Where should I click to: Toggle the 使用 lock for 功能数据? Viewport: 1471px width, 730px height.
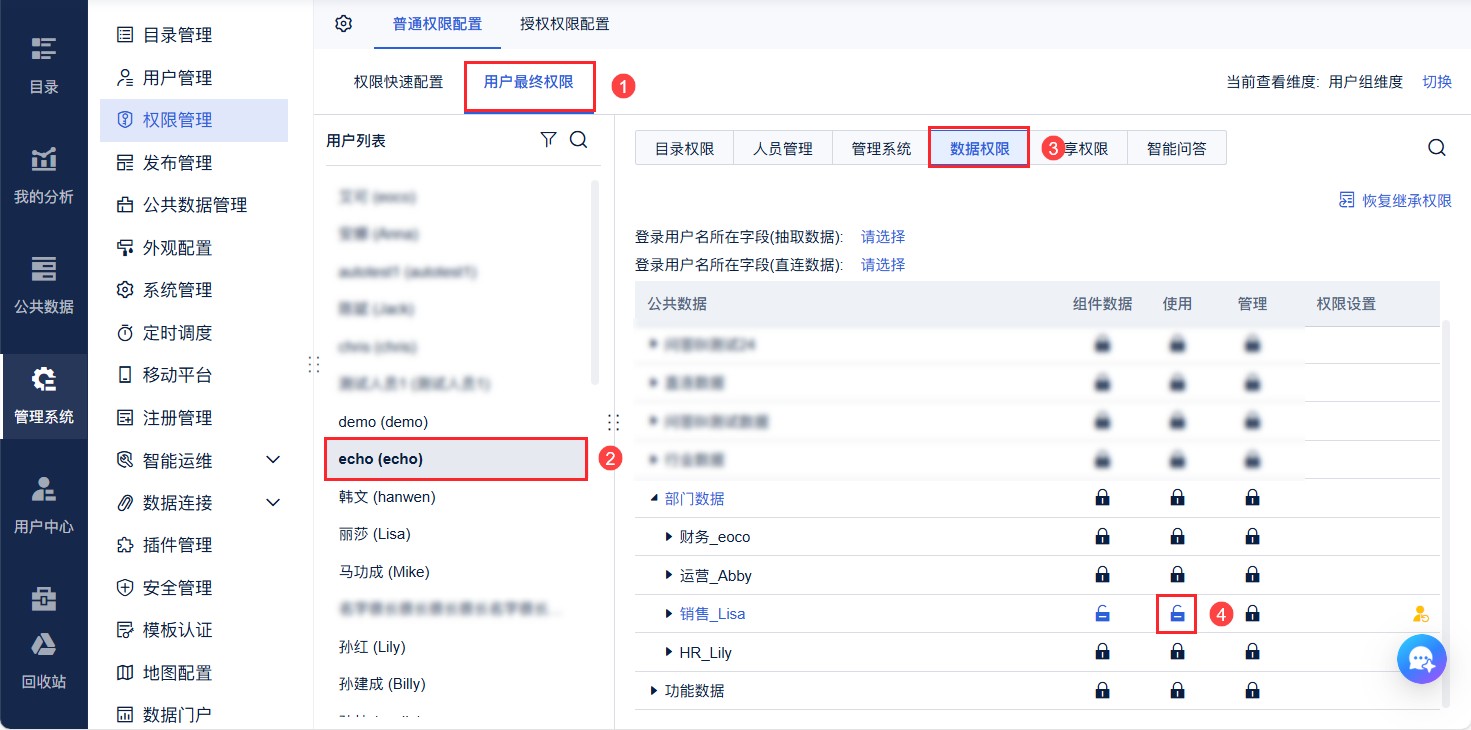1177,690
